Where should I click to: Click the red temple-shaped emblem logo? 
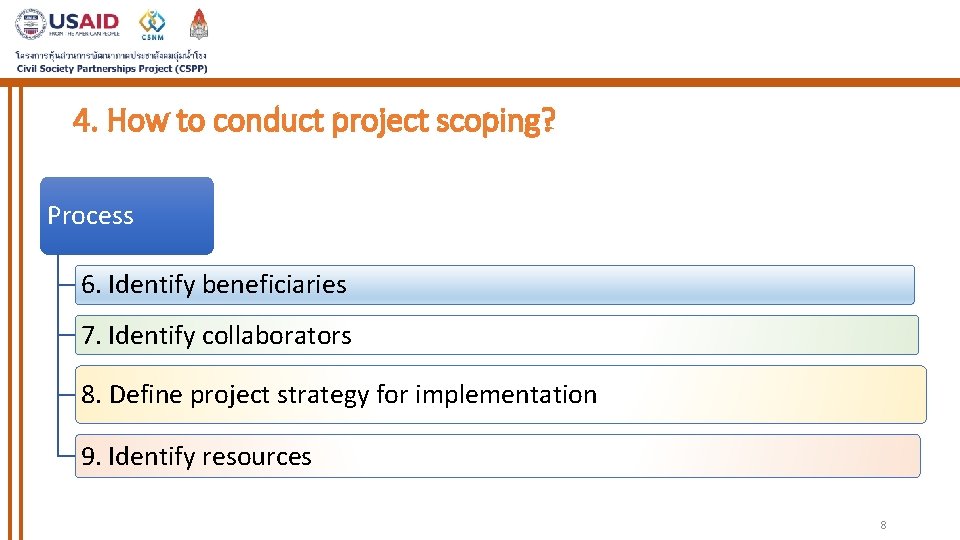tap(198, 24)
